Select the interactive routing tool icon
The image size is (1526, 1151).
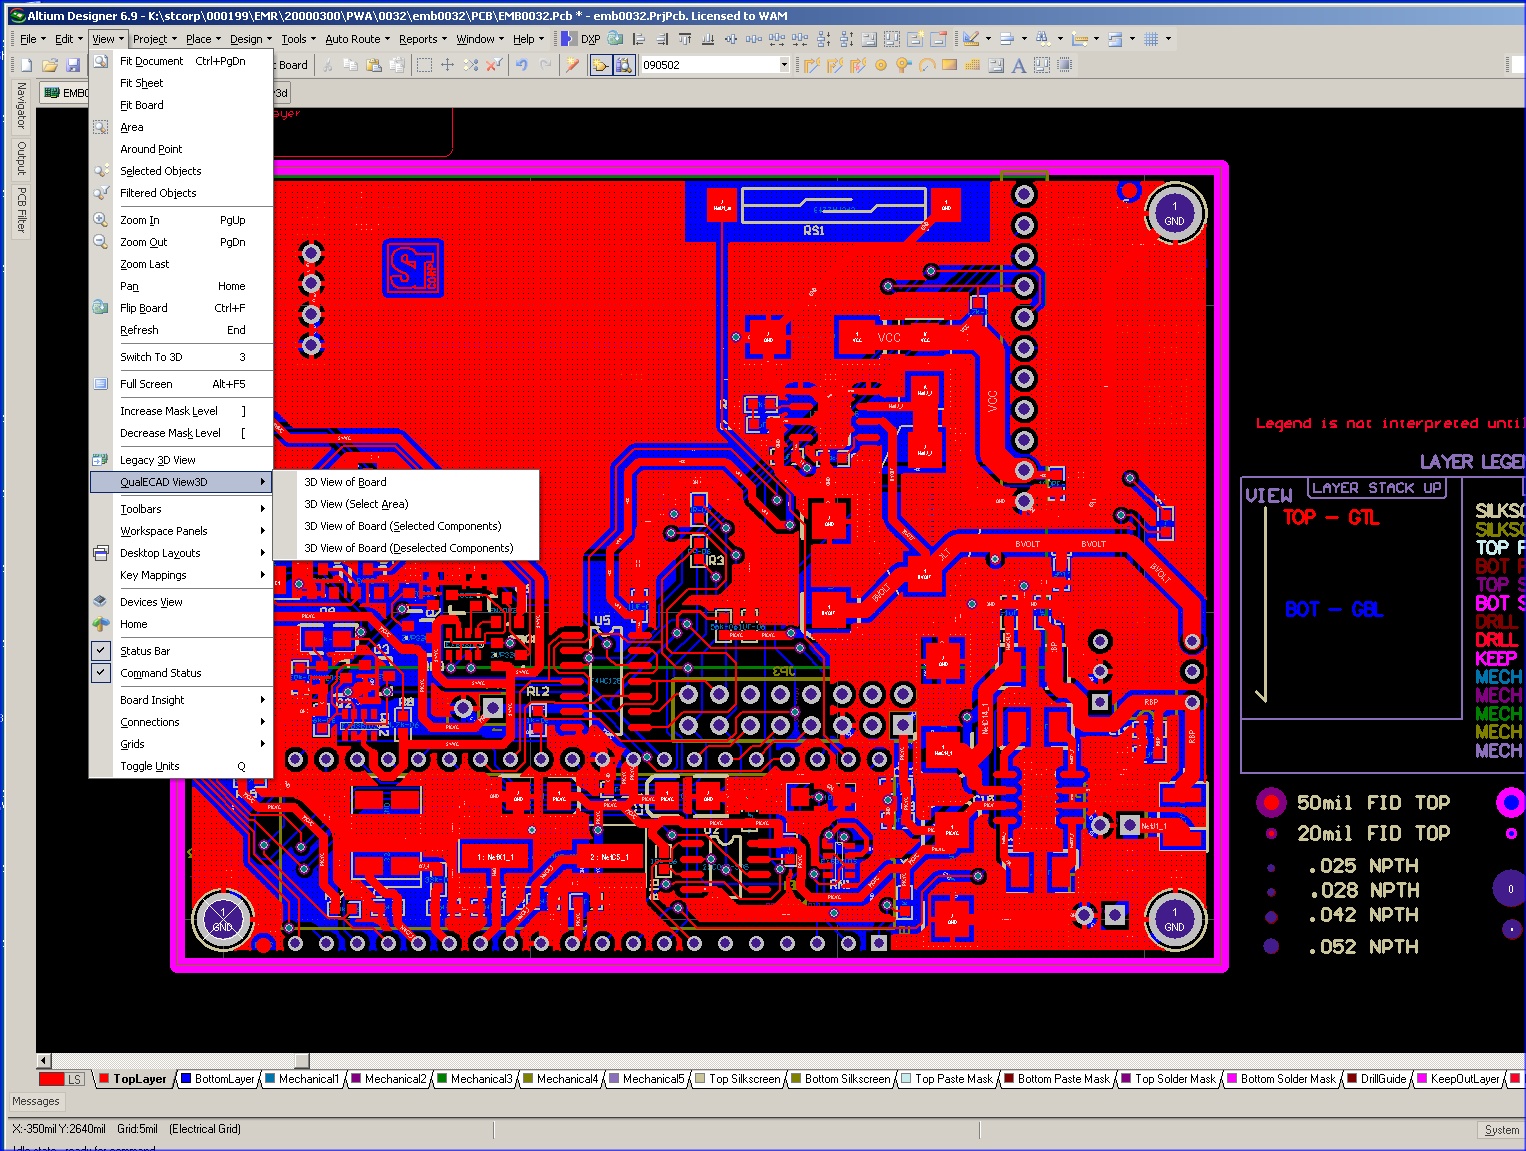[811, 65]
